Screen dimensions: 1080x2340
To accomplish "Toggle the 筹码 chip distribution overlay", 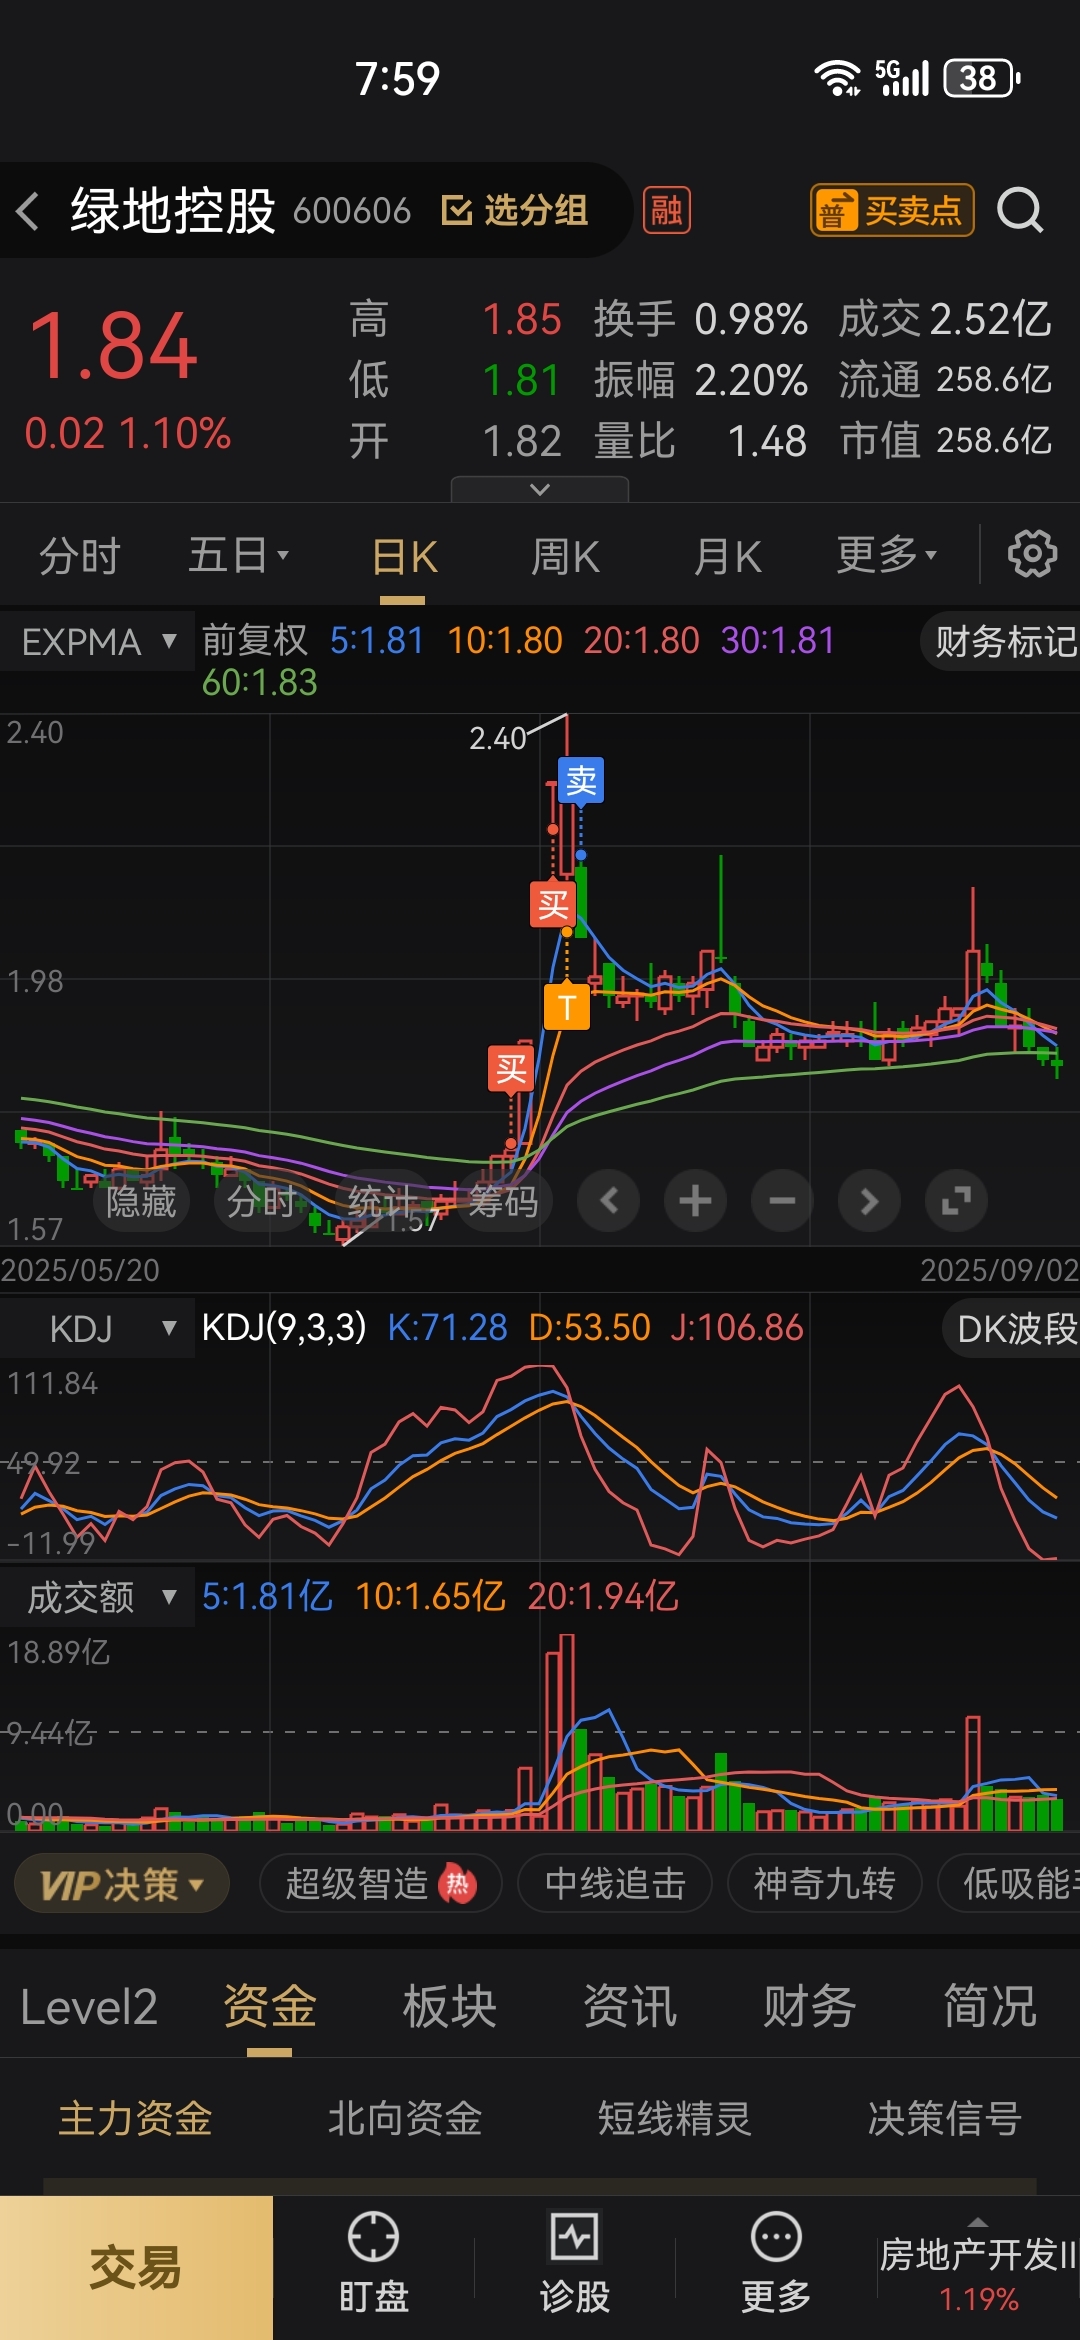I will 503,1201.
